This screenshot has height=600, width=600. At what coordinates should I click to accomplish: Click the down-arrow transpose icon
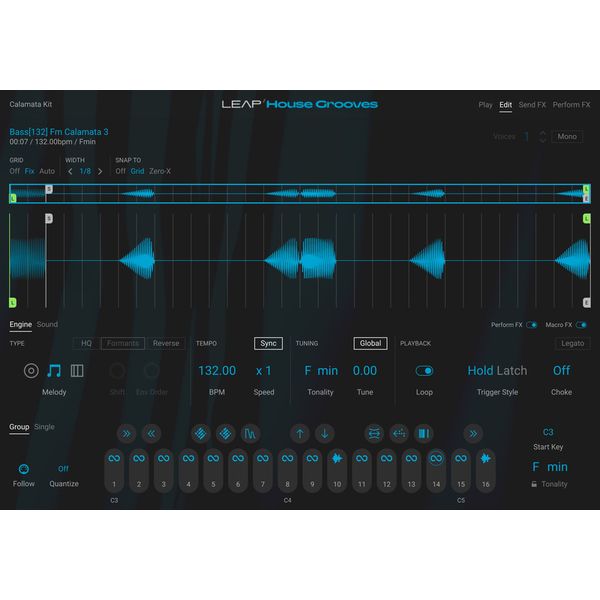pos(324,434)
